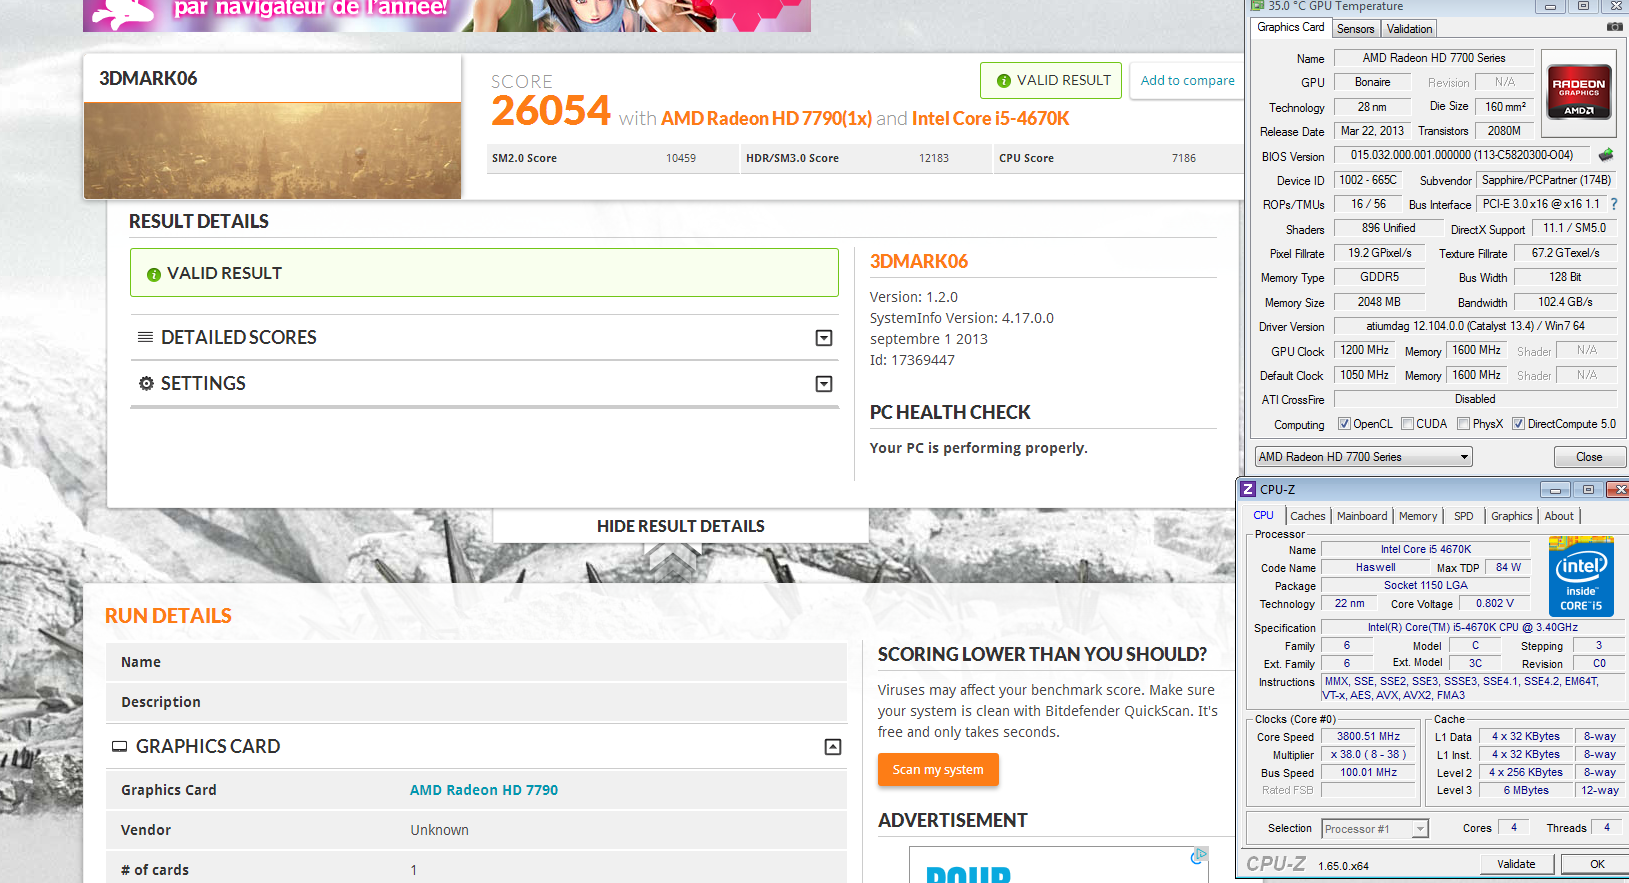Click HDR/SM3.0 Score value 12183
1629x883 pixels.
pyautogui.click(x=934, y=159)
